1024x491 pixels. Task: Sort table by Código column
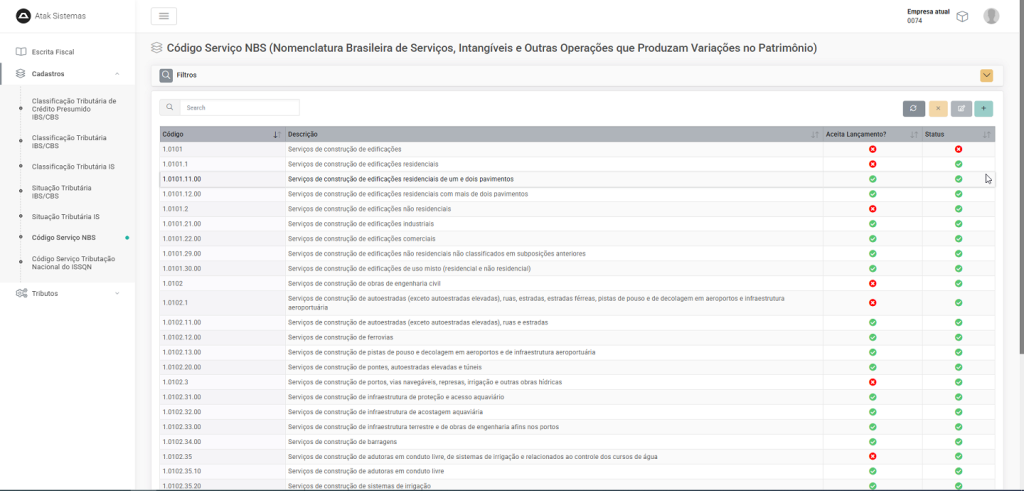(276, 134)
